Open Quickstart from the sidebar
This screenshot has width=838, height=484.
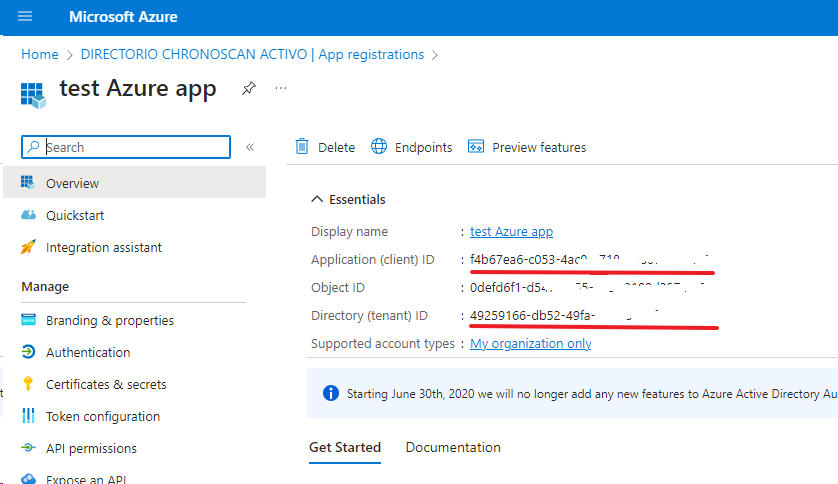coord(75,215)
